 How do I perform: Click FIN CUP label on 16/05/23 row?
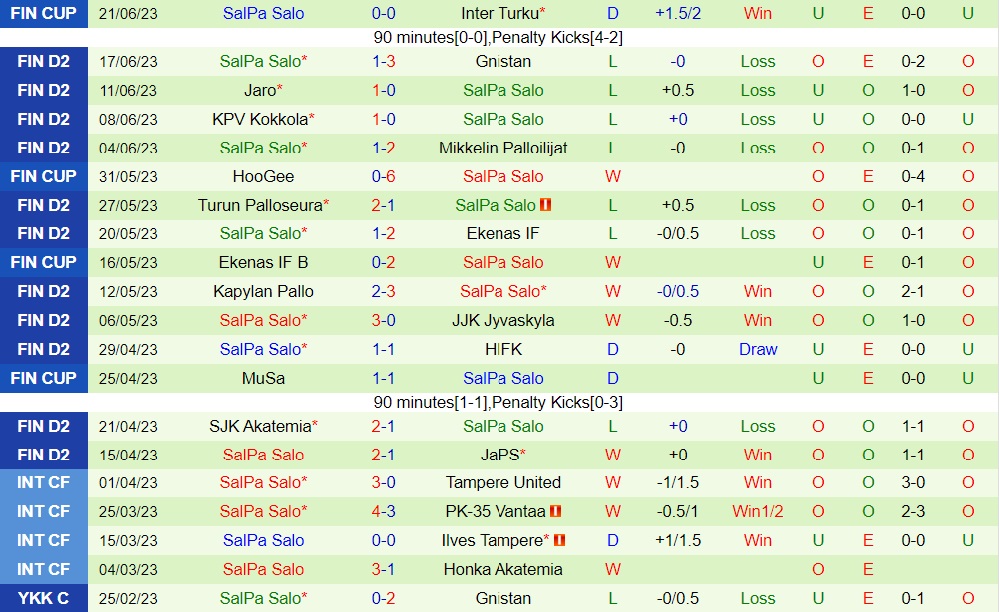tap(44, 262)
